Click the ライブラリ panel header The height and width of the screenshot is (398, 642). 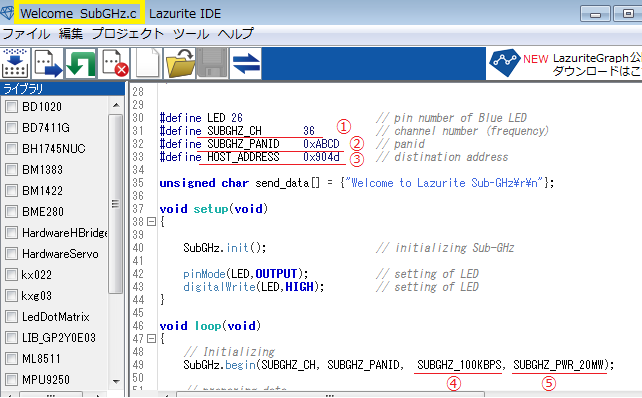click(62, 88)
